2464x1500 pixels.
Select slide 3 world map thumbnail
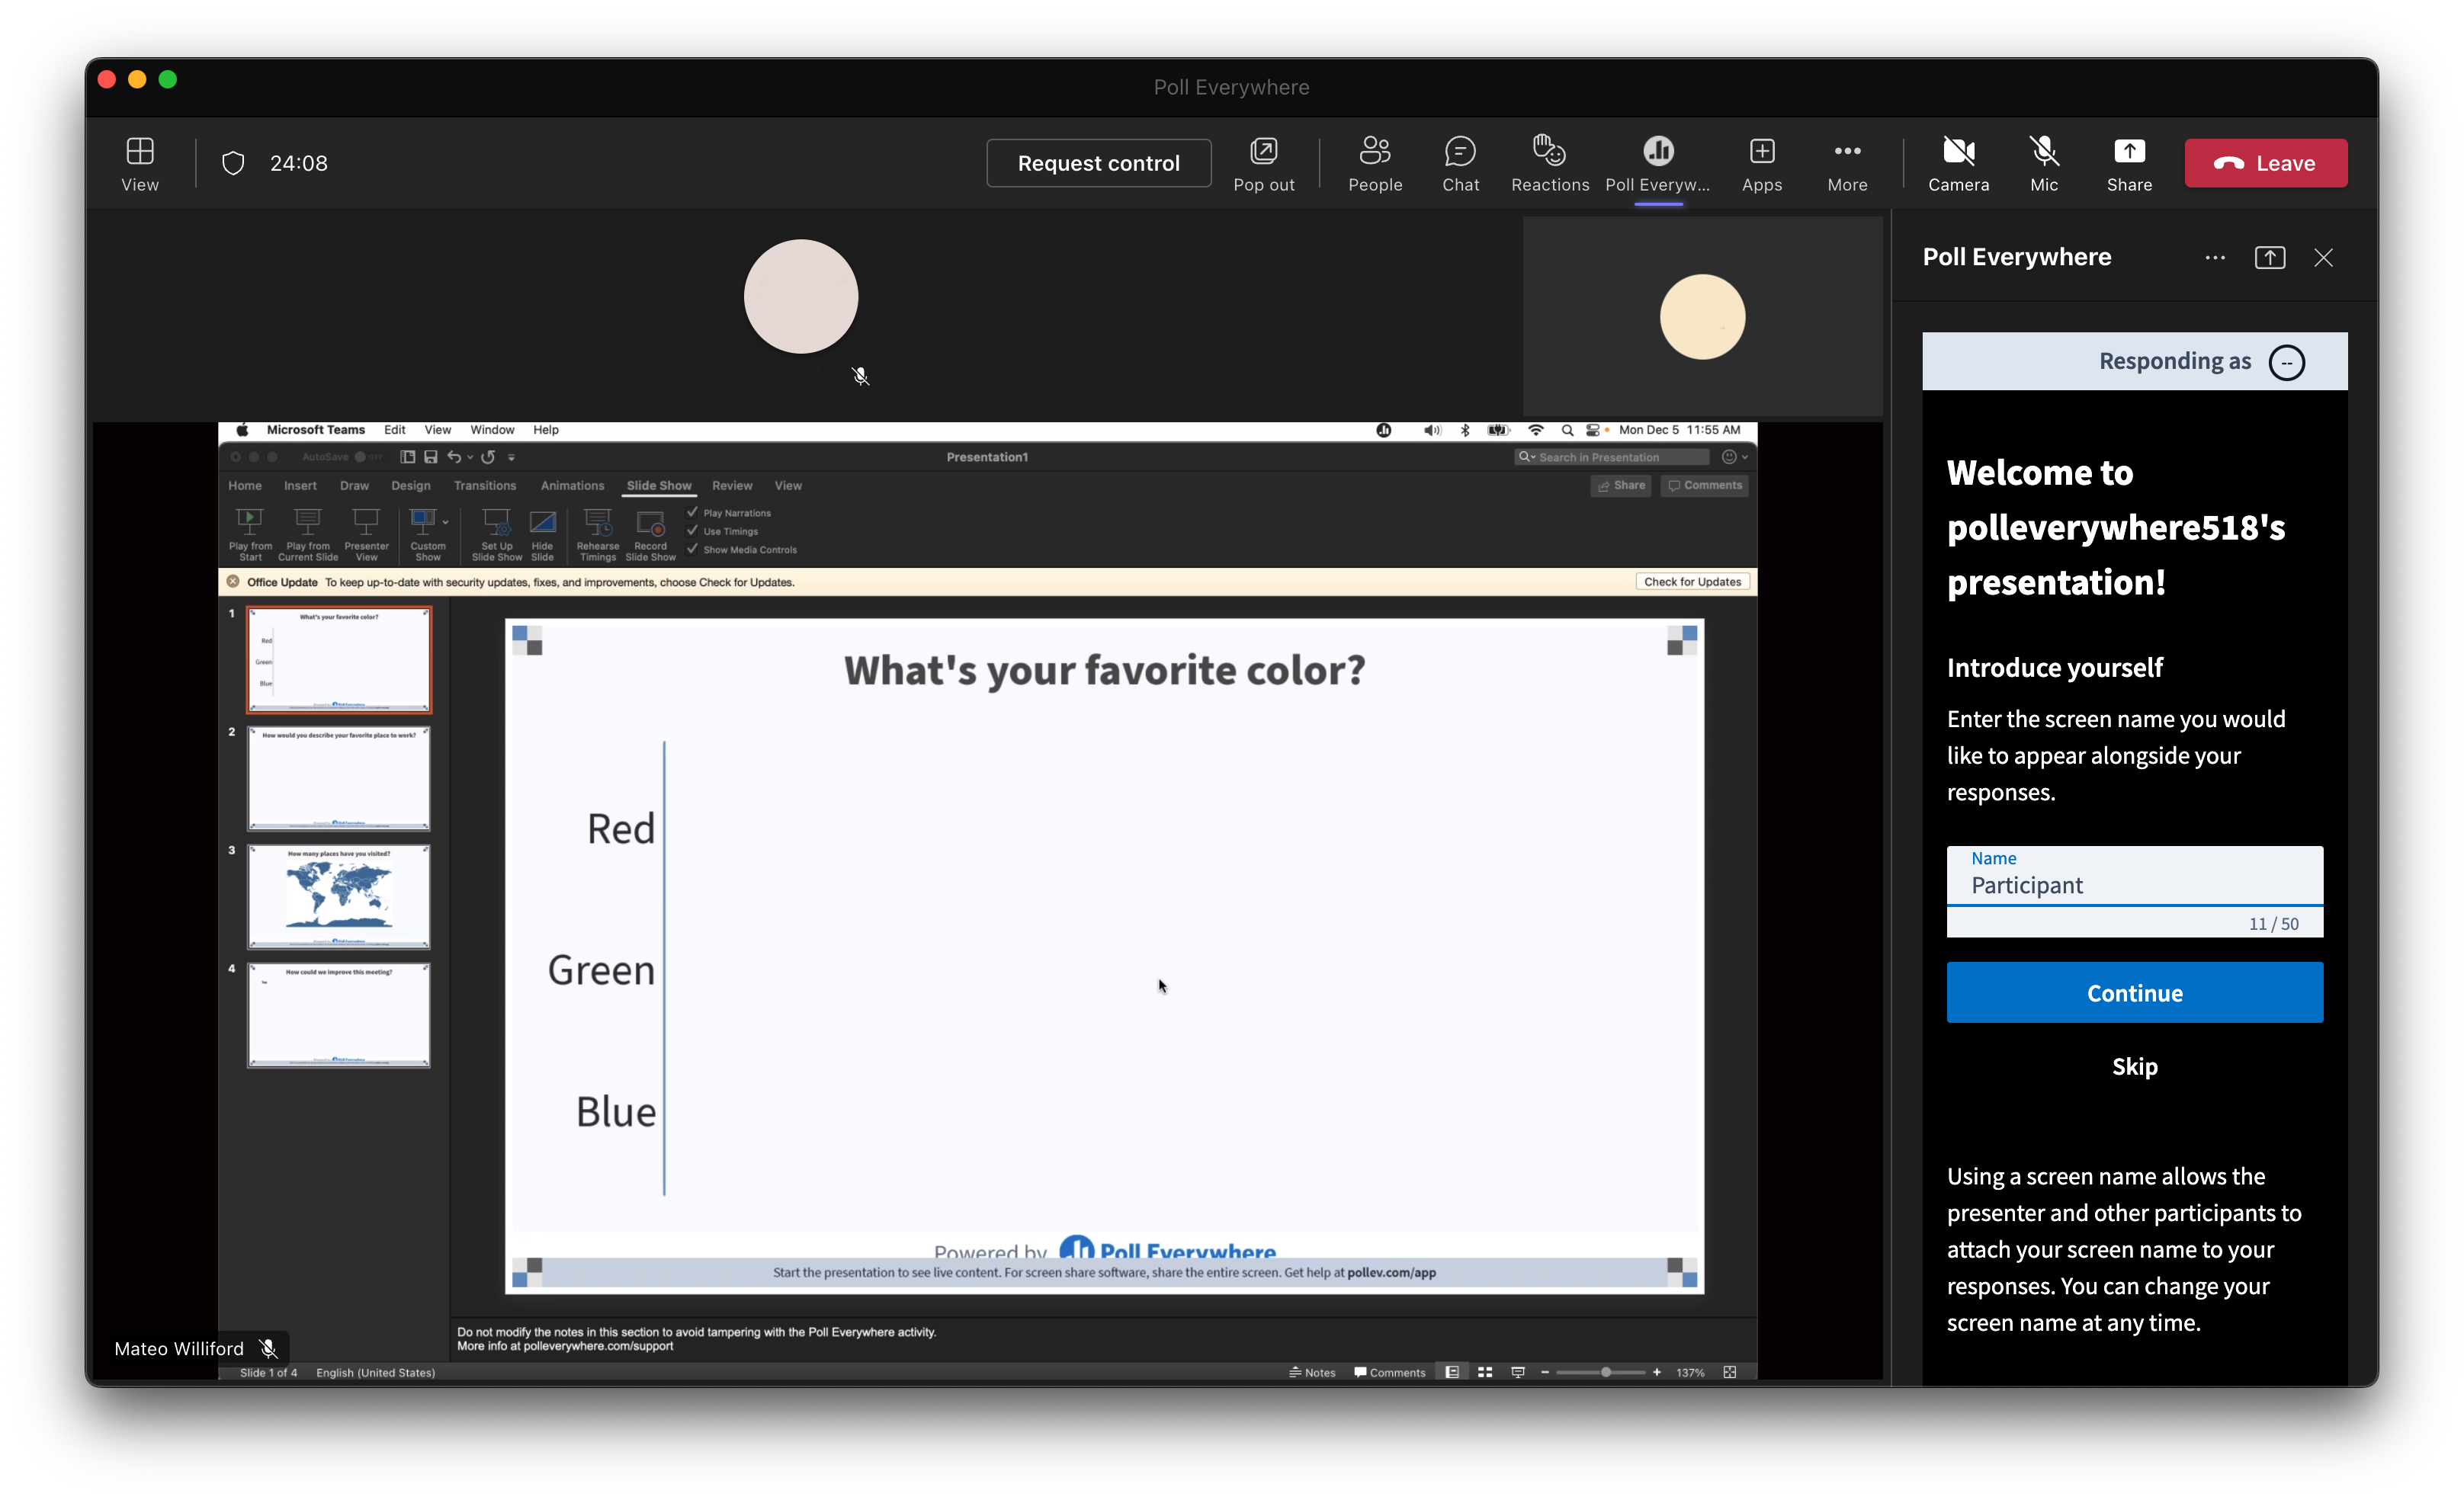coord(339,897)
